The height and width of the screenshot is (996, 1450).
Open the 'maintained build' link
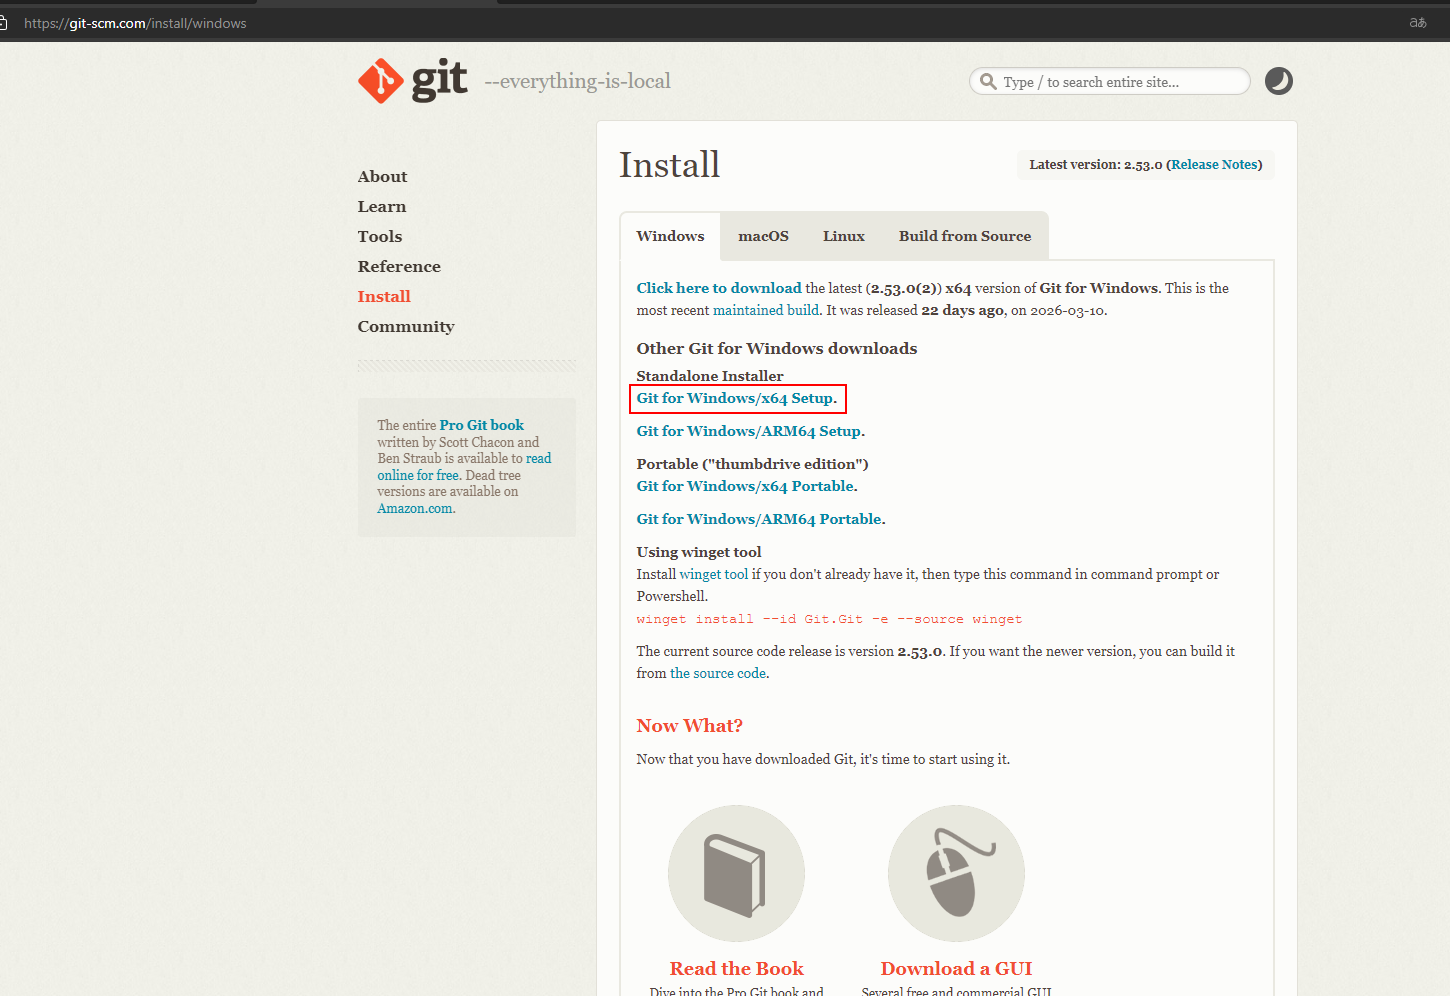766,310
